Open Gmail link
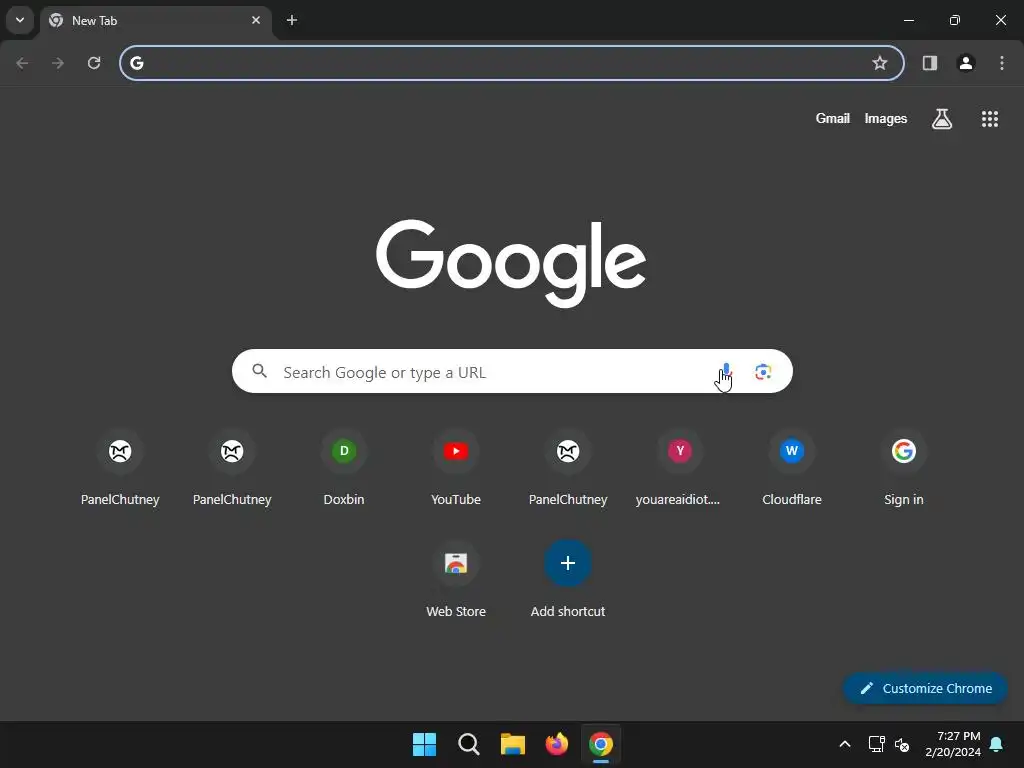The width and height of the screenshot is (1024, 768). coord(833,118)
